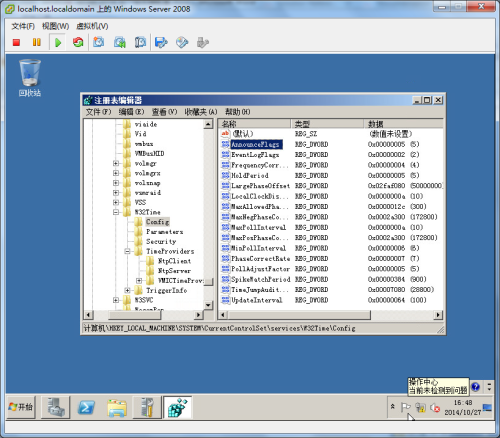Image resolution: width=500 pixels, height=438 pixels.
Task: Click show desktop icon by the clock
Action: point(487,407)
